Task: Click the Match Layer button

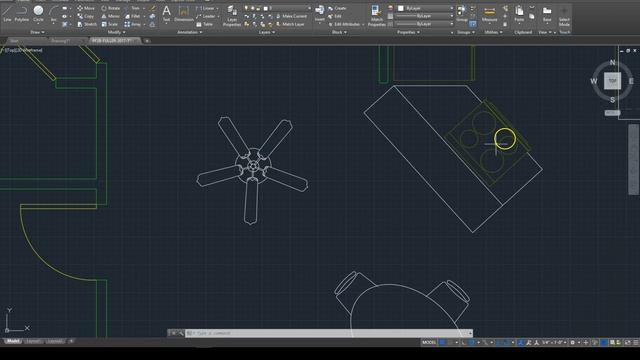Action: 290,24
